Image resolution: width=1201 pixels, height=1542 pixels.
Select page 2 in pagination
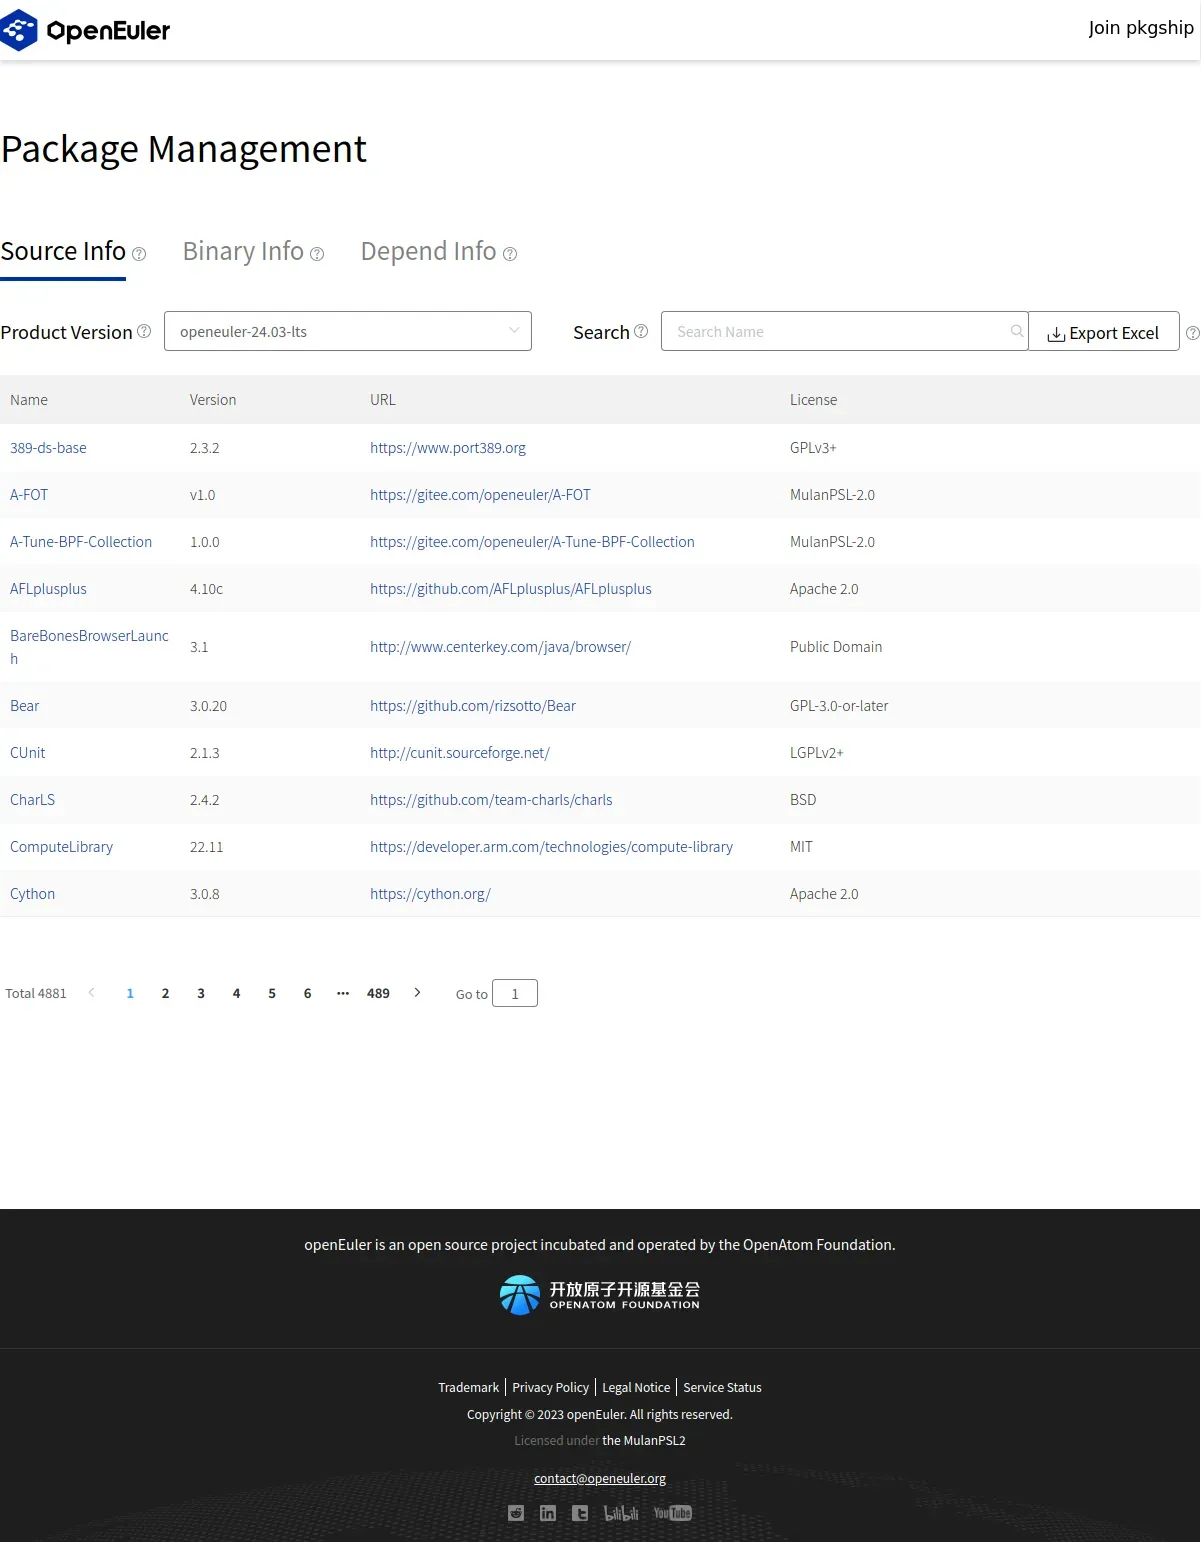coord(165,993)
